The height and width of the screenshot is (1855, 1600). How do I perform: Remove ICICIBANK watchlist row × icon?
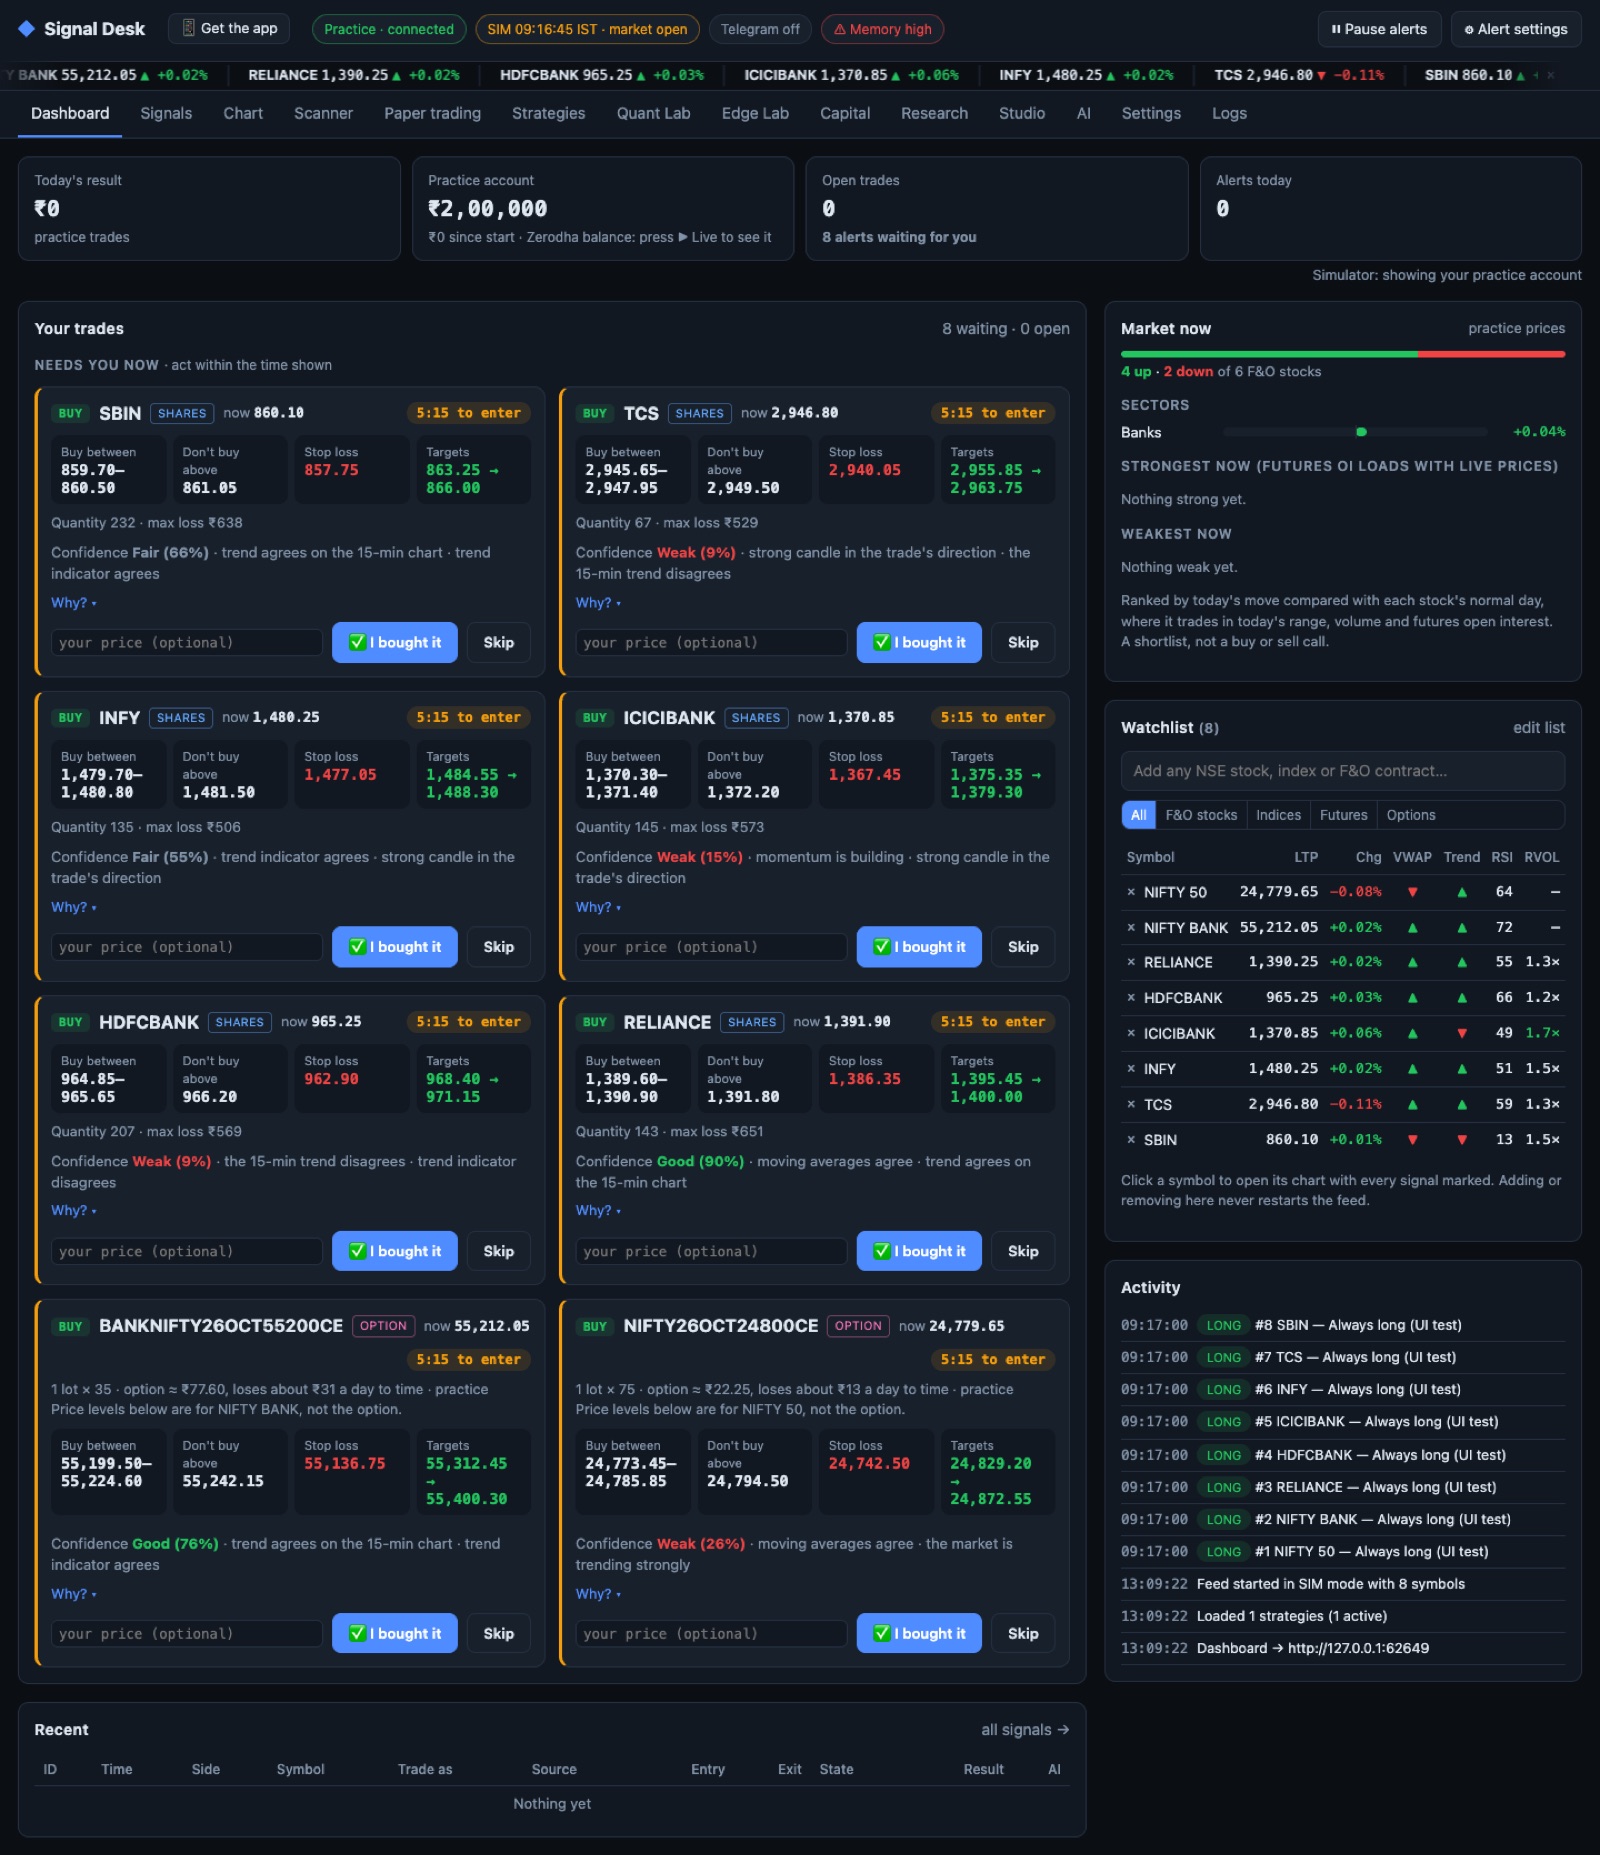tap(1131, 1033)
